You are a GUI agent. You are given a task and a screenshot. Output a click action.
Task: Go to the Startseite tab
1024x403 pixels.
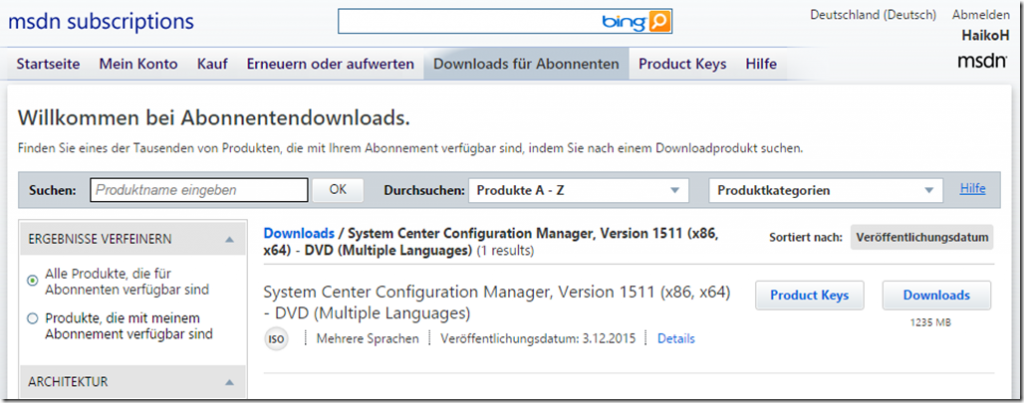pos(48,64)
